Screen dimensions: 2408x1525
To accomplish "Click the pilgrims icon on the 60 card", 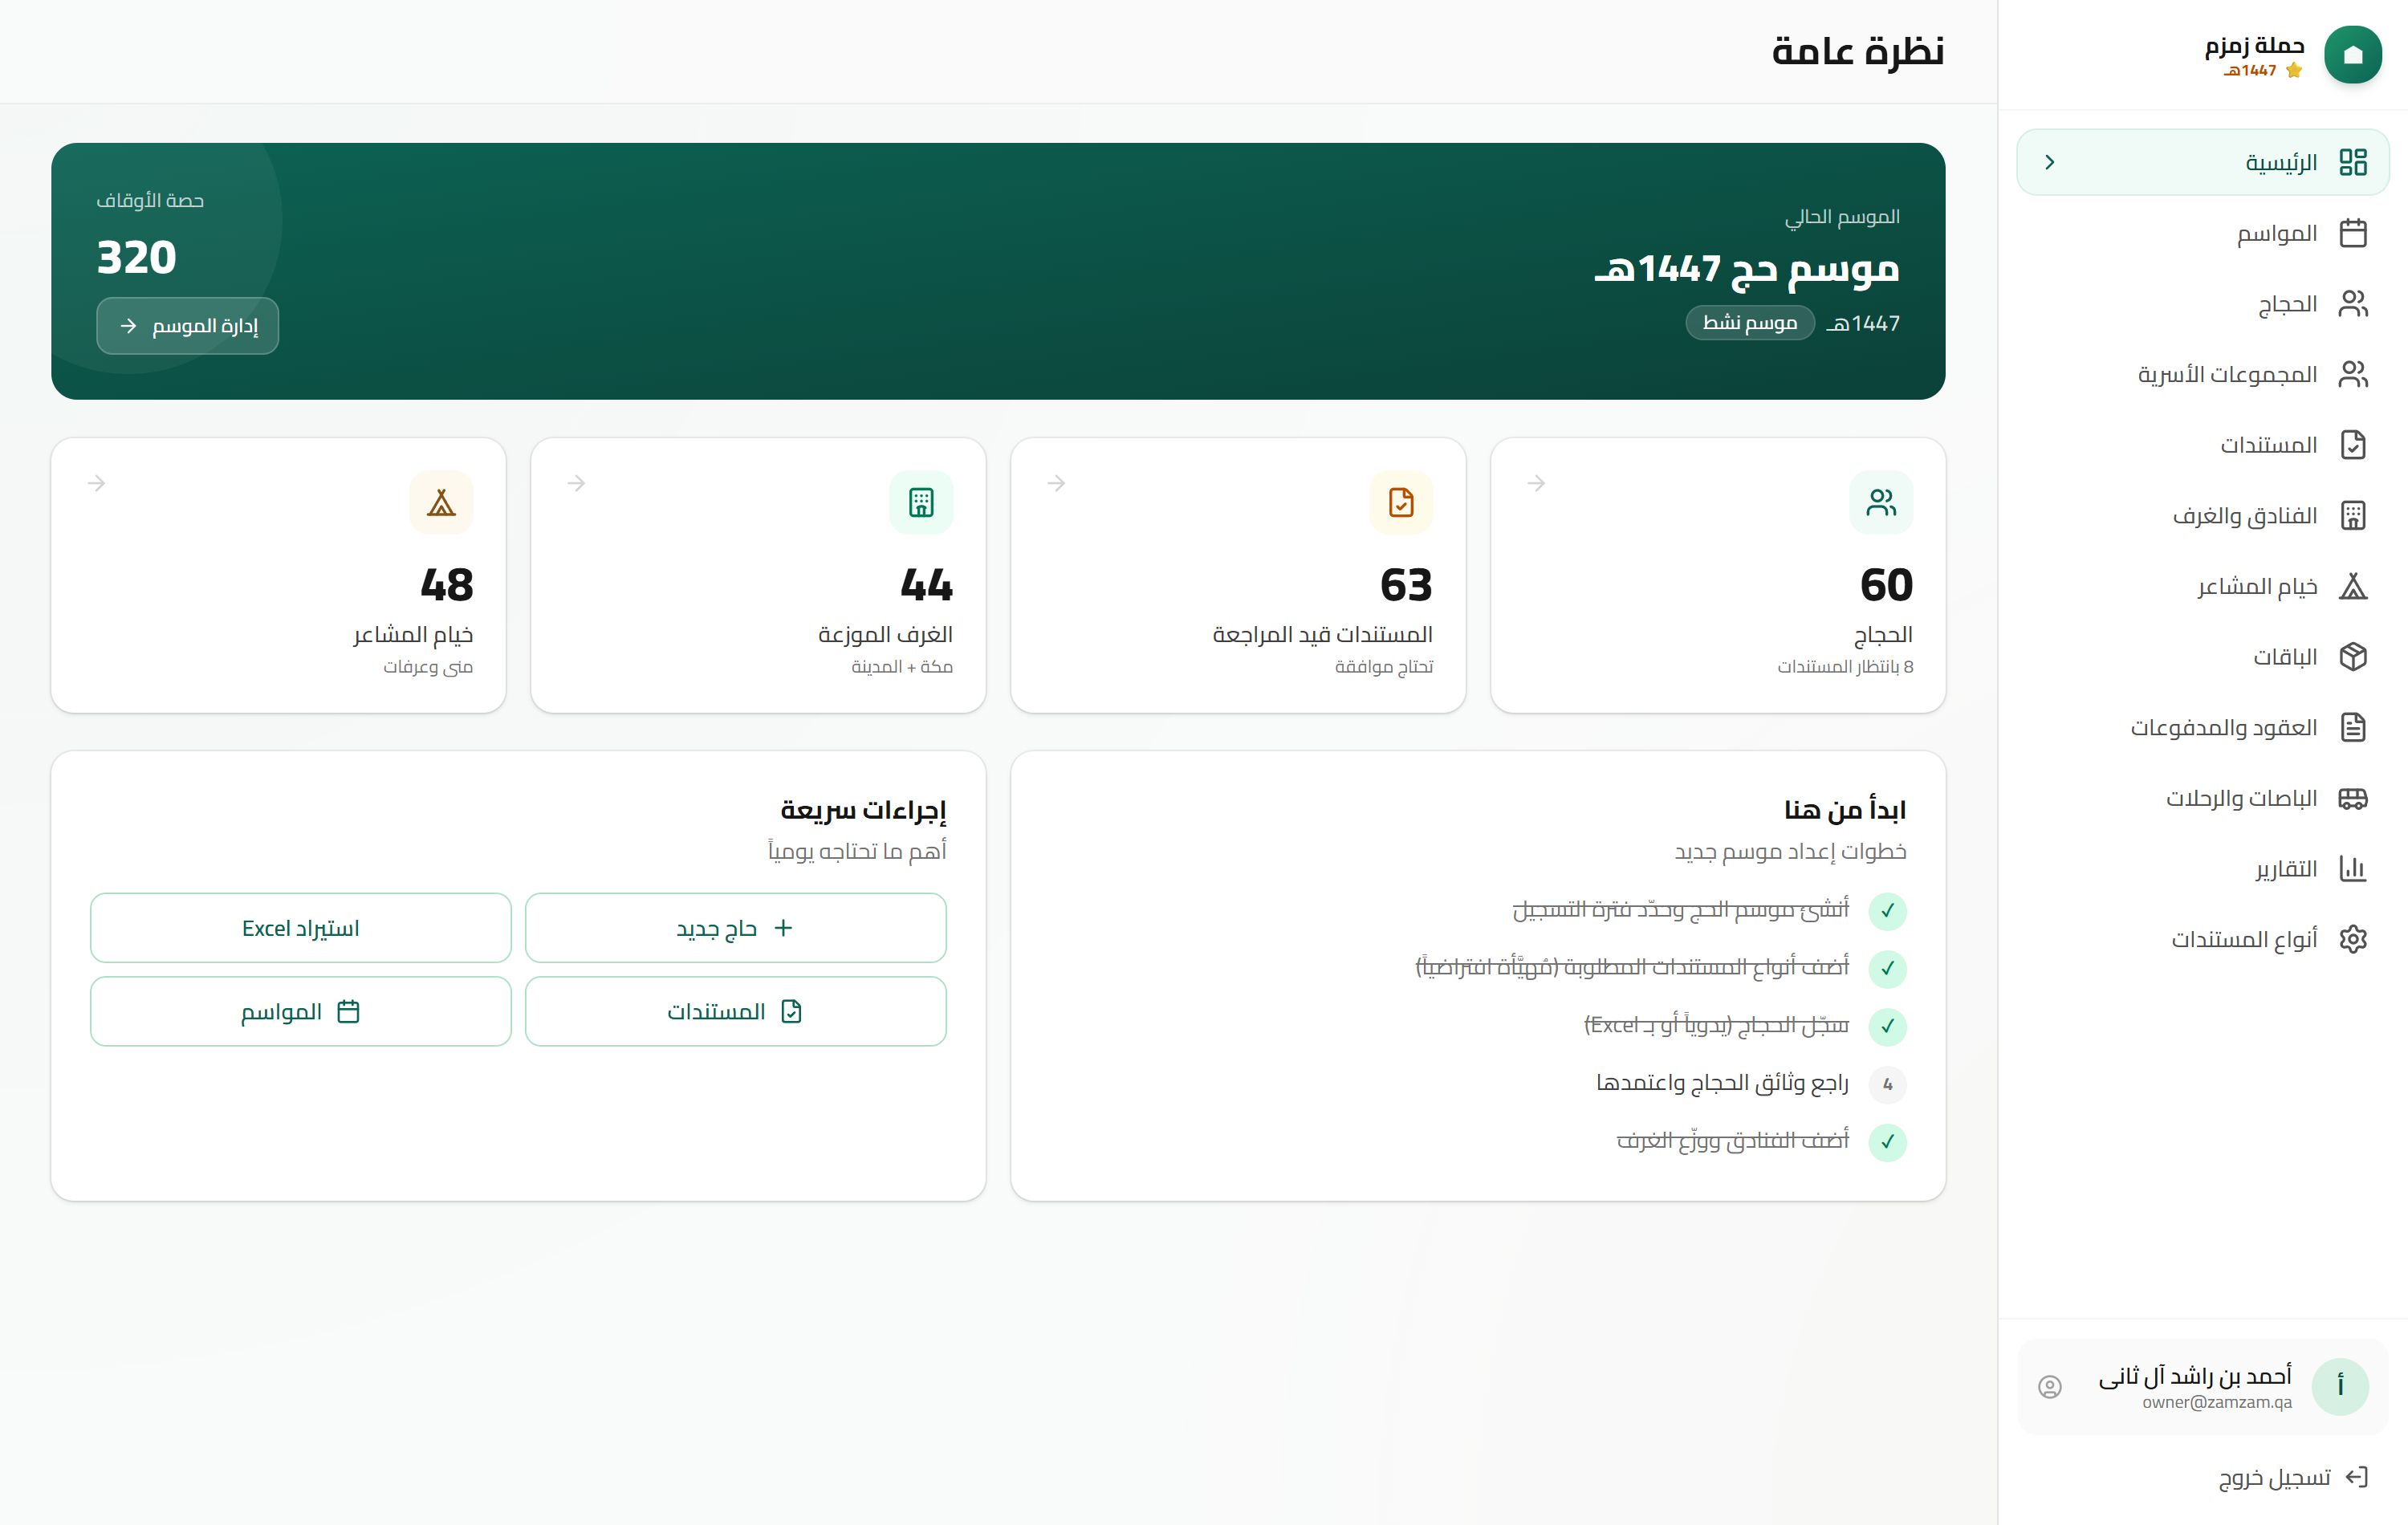I will point(1881,502).
